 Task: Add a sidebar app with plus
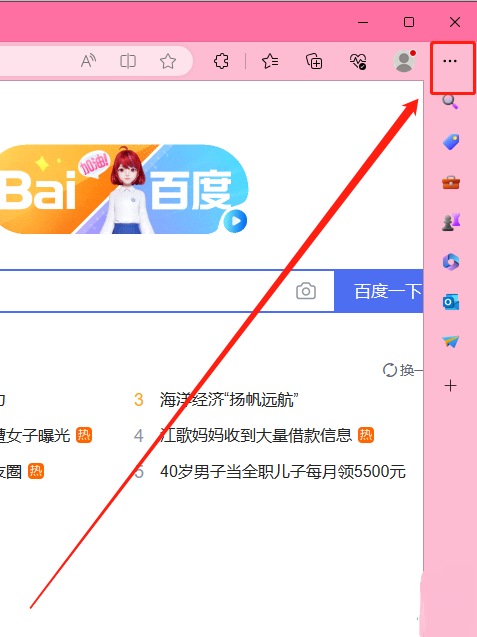451,386
